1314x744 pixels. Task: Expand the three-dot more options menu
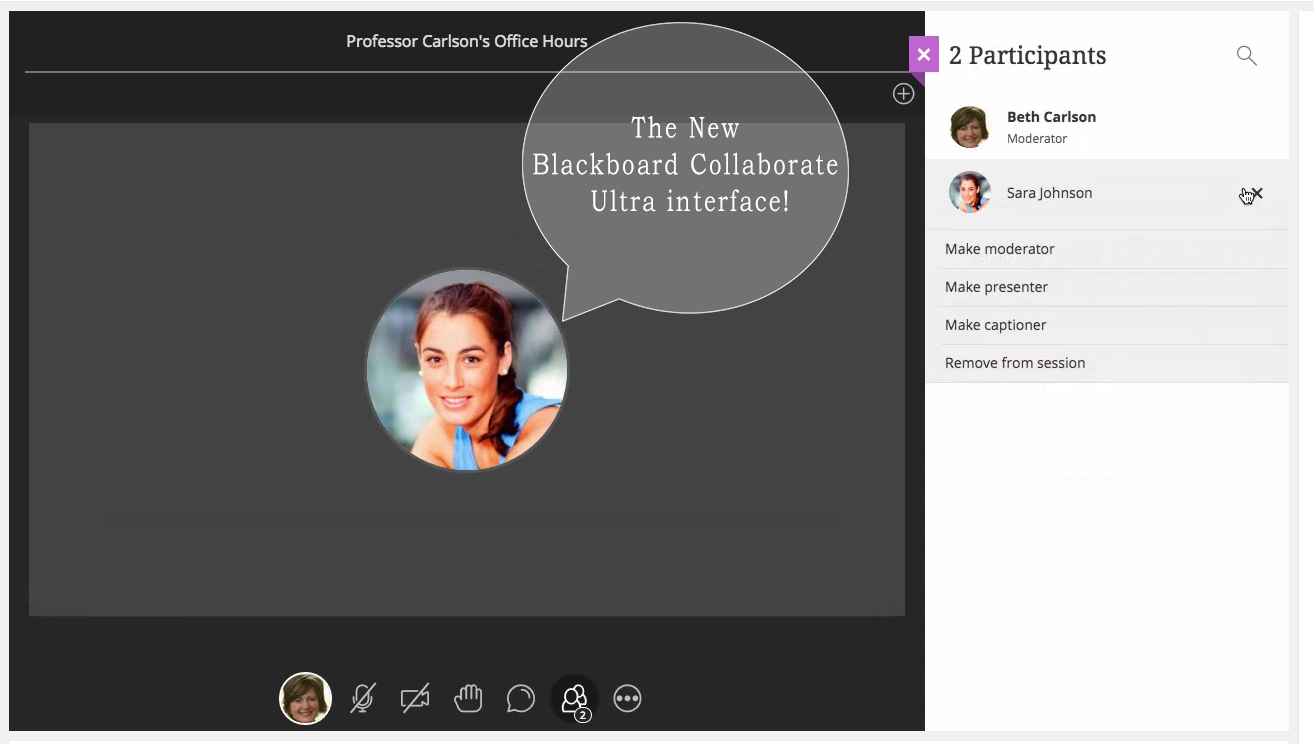627,698
